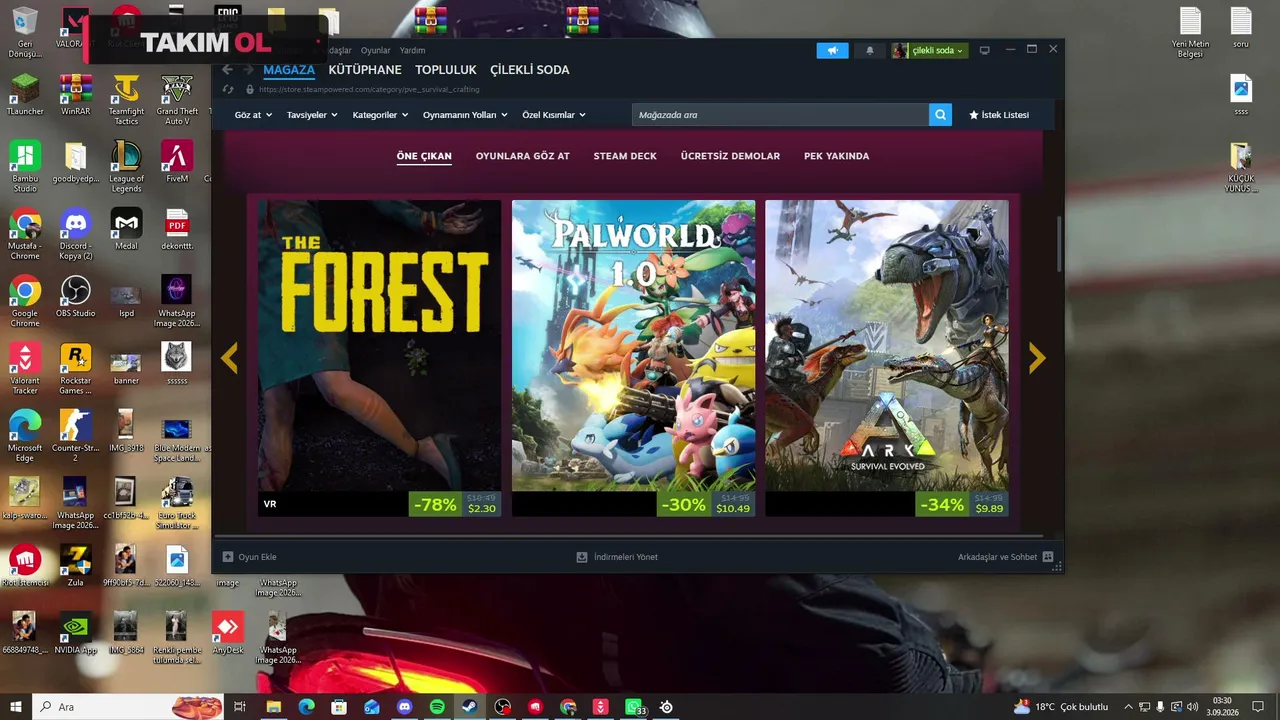The image size is (1280, 720).
Task: Click The Forest -78% price tag
Action: pos(455,504)
